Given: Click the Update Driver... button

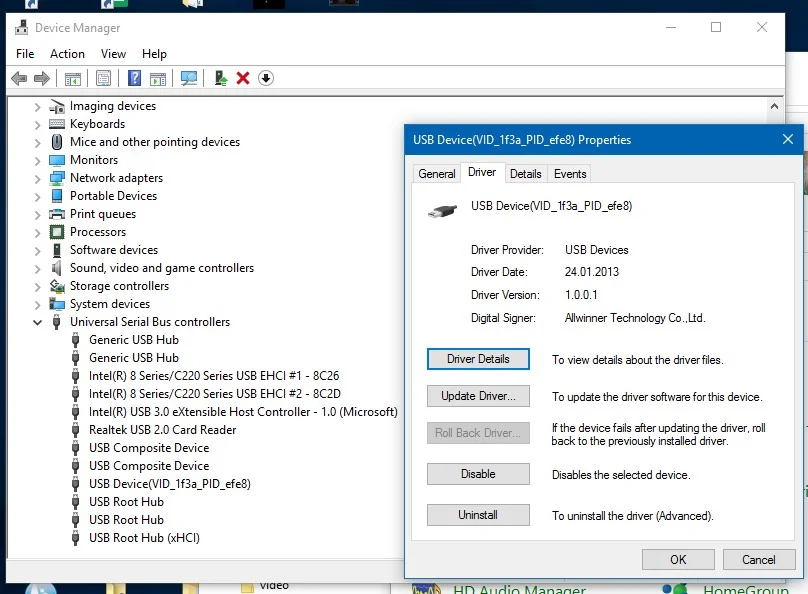Looking at the screenshot, I should tap(478, 396).
